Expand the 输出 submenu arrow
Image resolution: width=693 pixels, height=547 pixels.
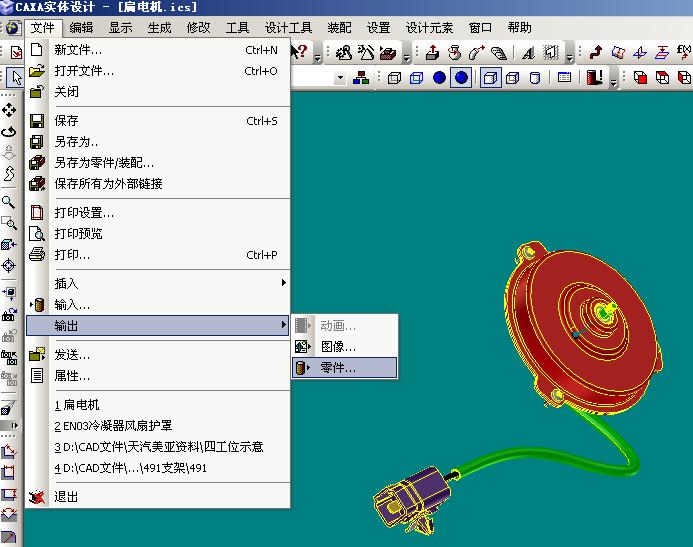[284, 325]
